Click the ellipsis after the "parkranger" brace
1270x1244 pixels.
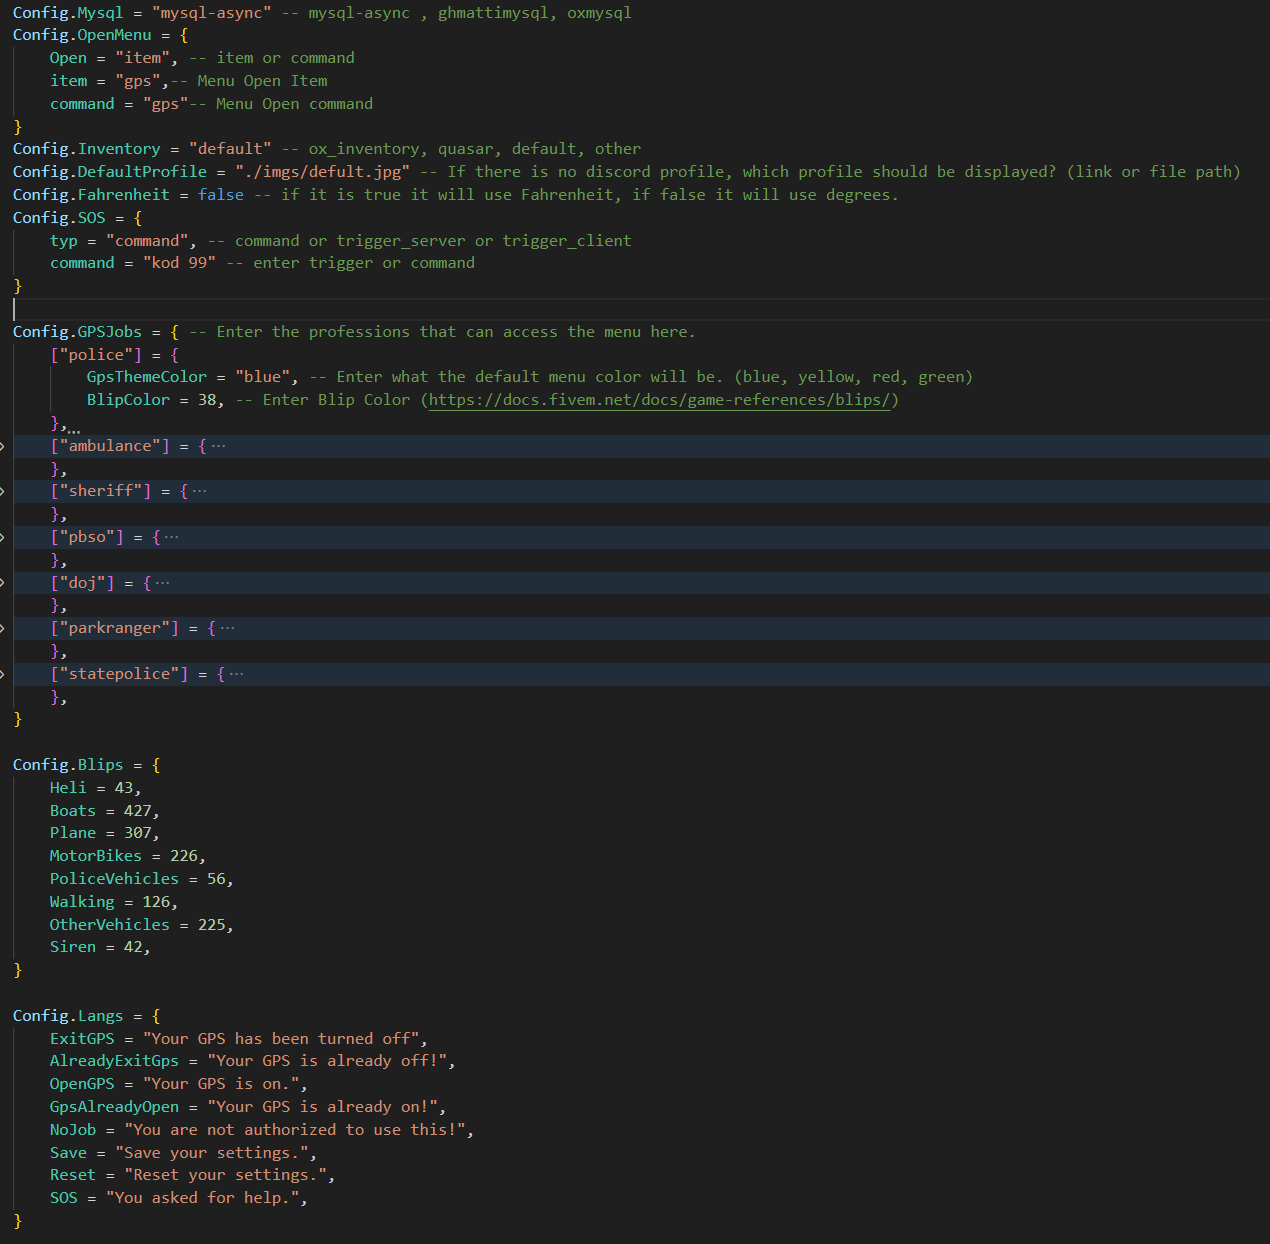click(x=228, y=628)
